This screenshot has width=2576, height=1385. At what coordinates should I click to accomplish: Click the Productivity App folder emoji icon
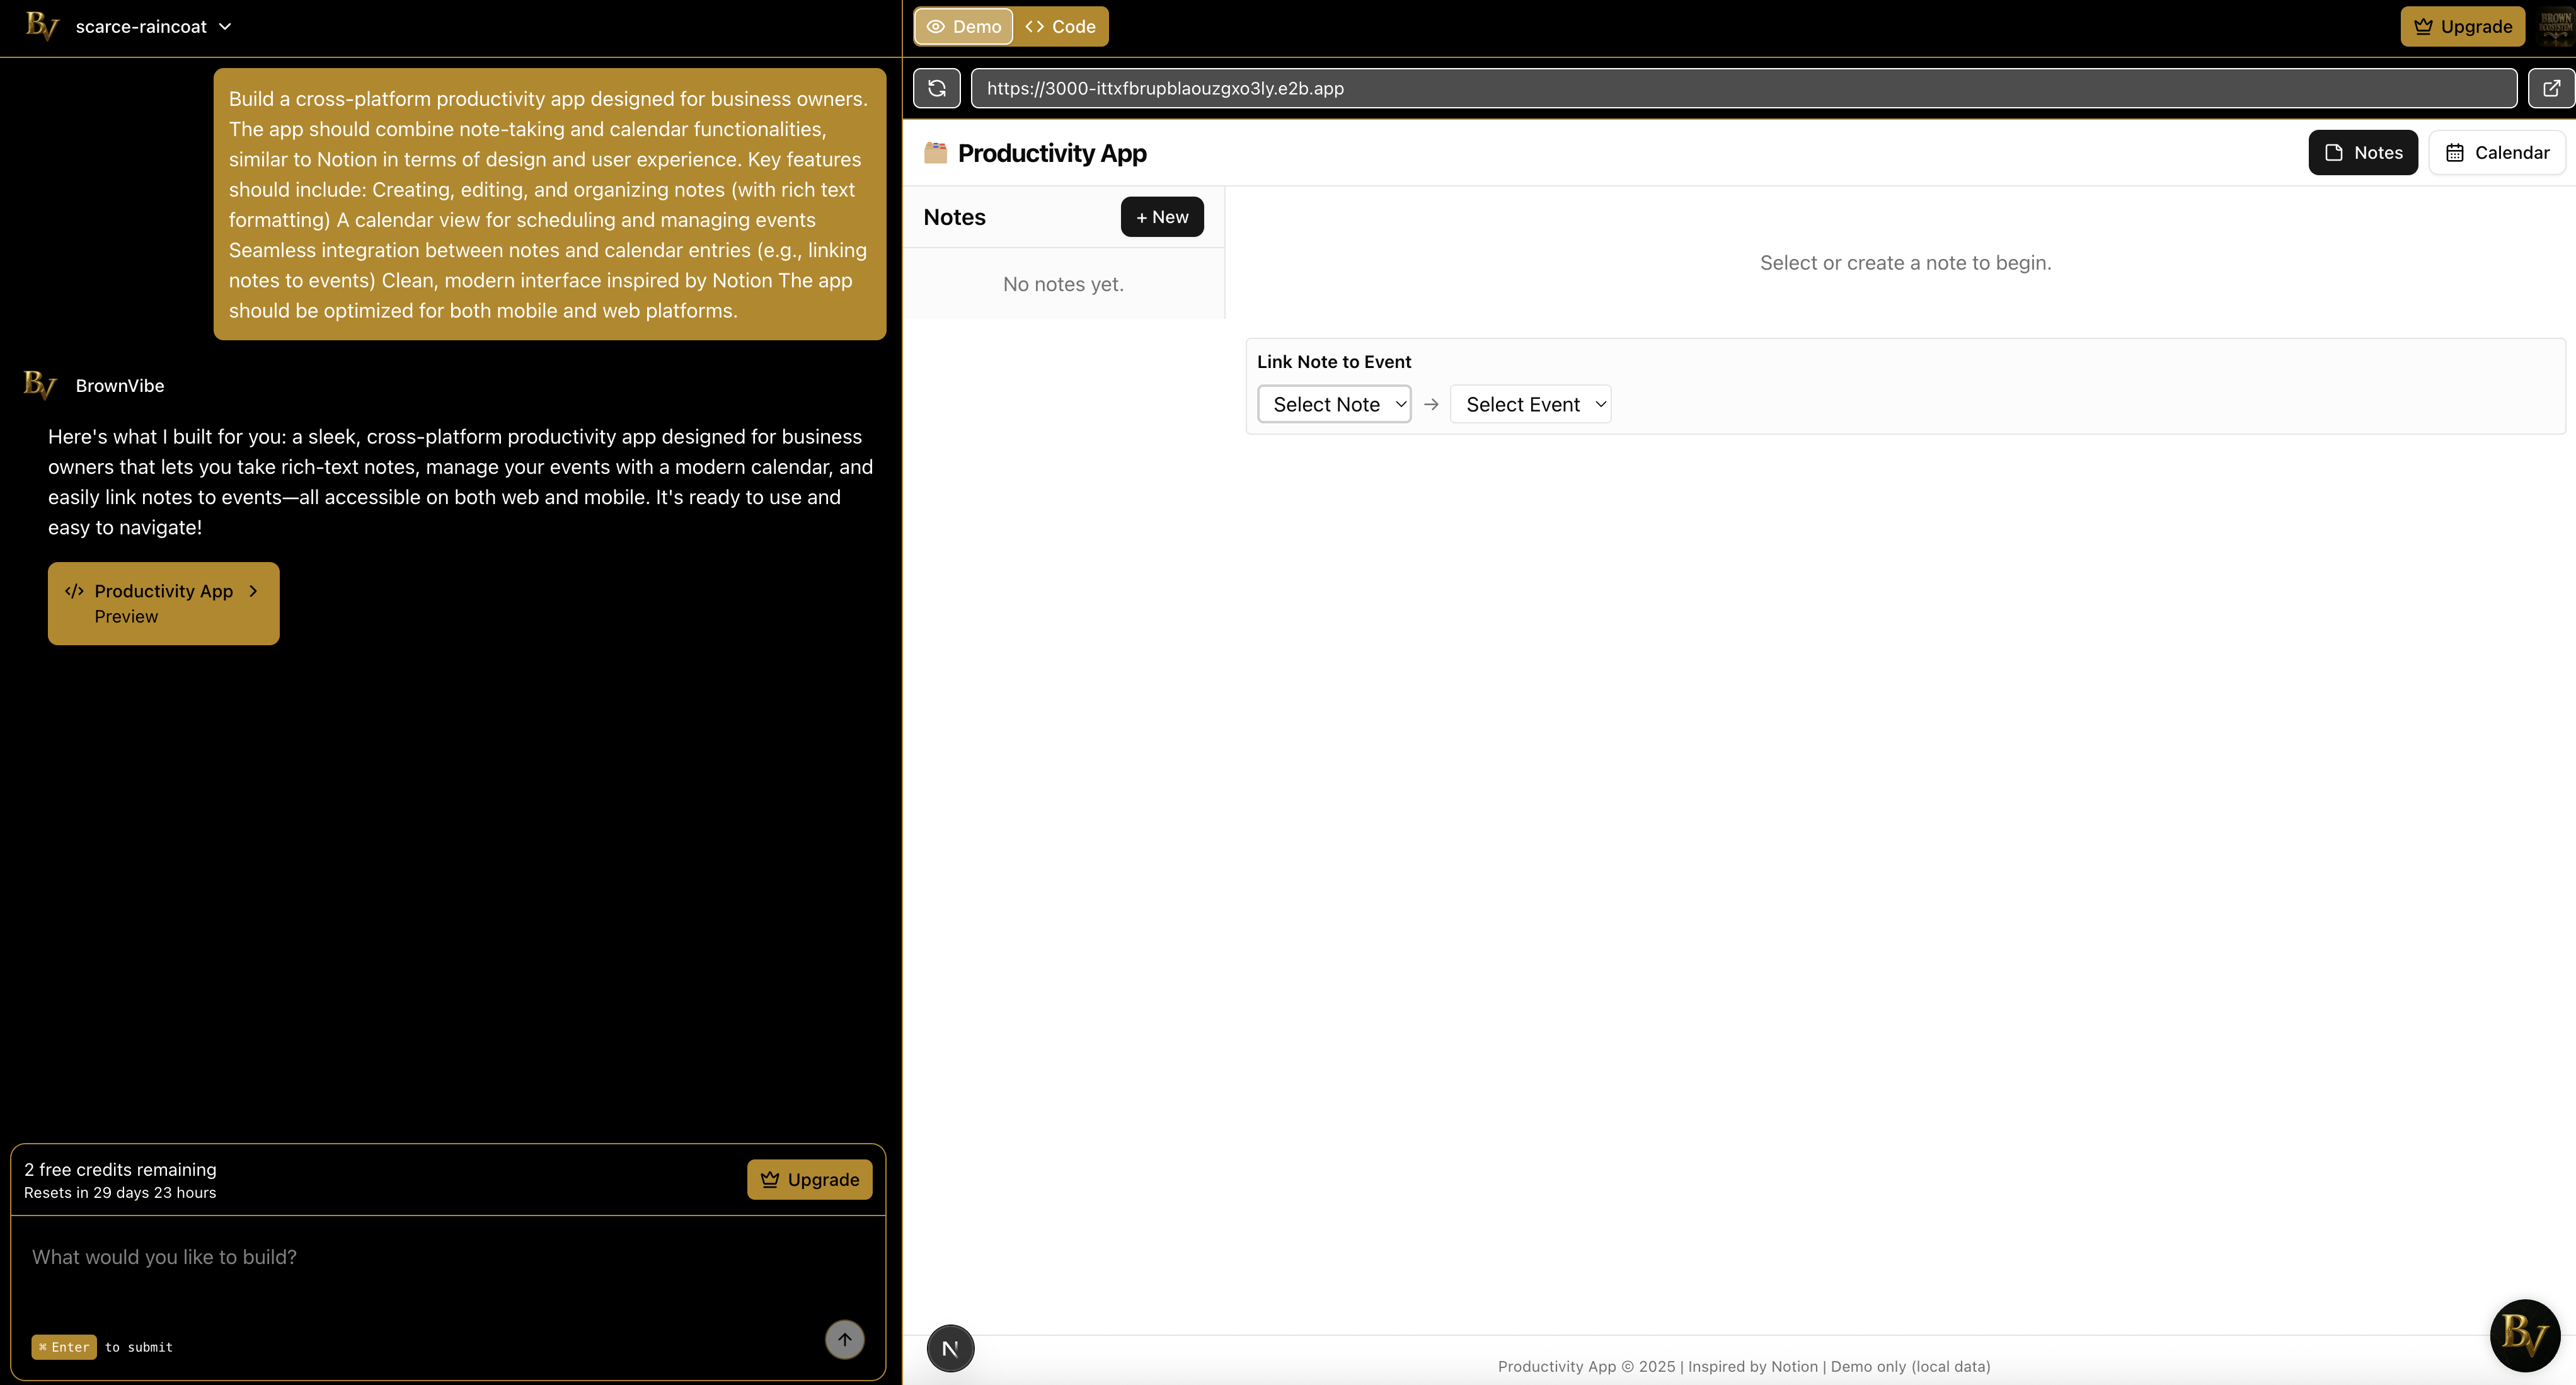(935, 152)
